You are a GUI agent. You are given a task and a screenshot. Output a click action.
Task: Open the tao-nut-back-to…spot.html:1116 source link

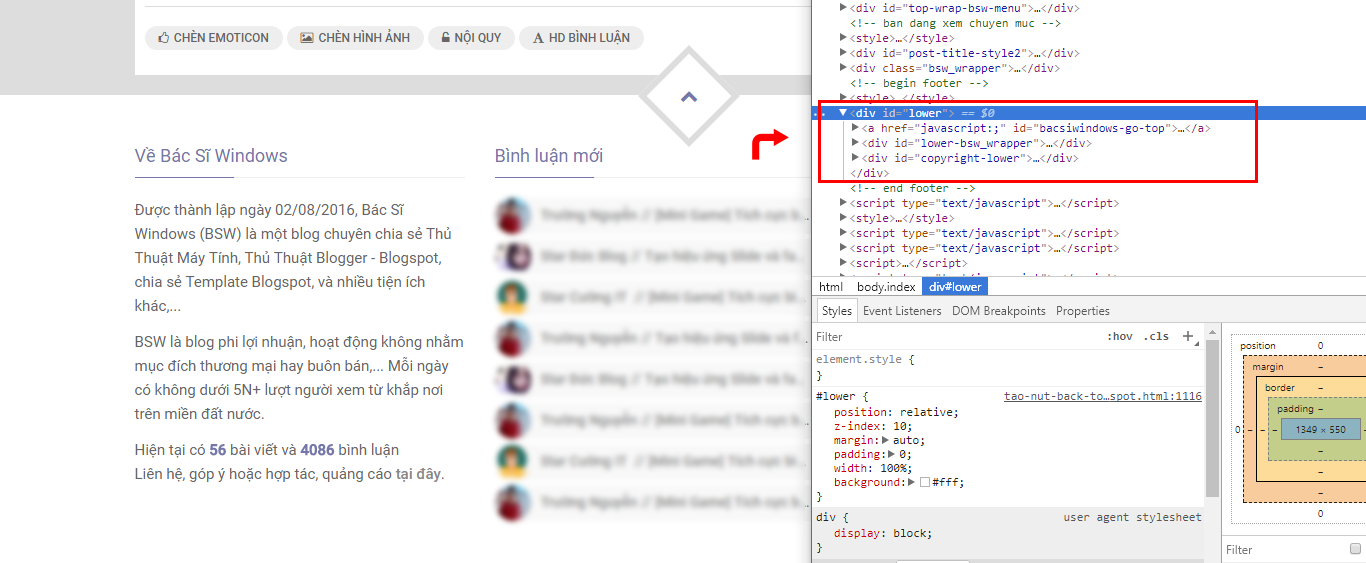pos(1103,397)
